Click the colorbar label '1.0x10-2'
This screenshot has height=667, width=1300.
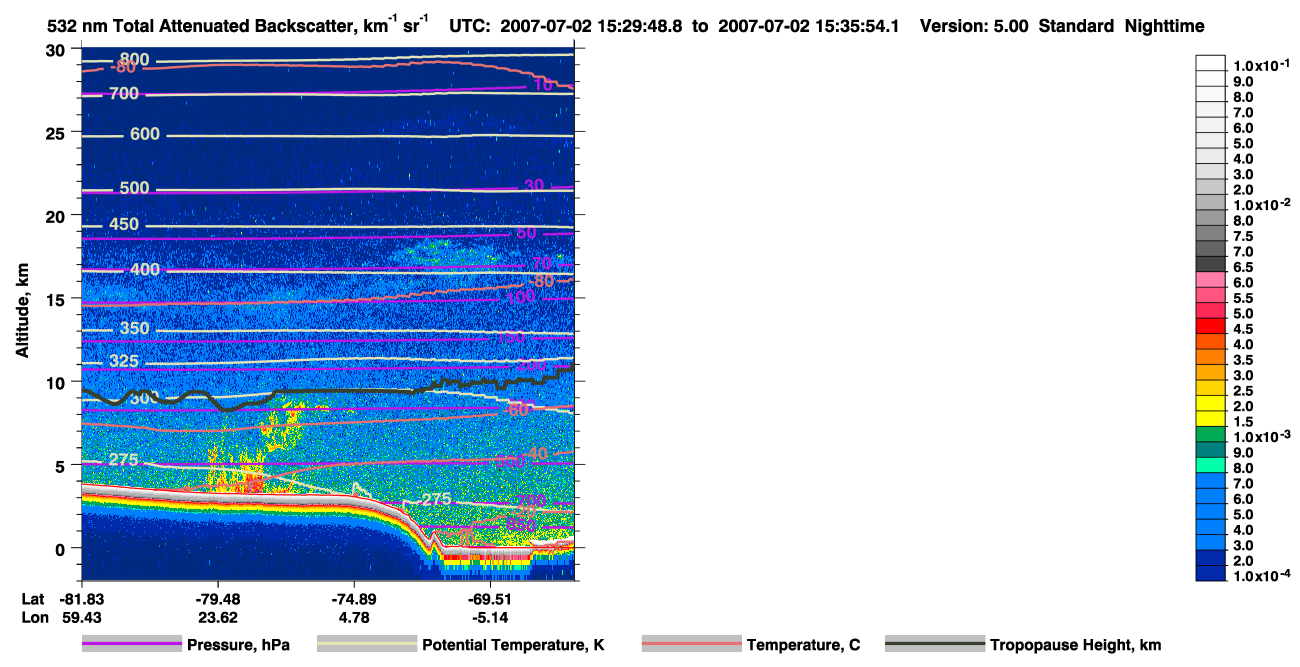point(1261,204)
